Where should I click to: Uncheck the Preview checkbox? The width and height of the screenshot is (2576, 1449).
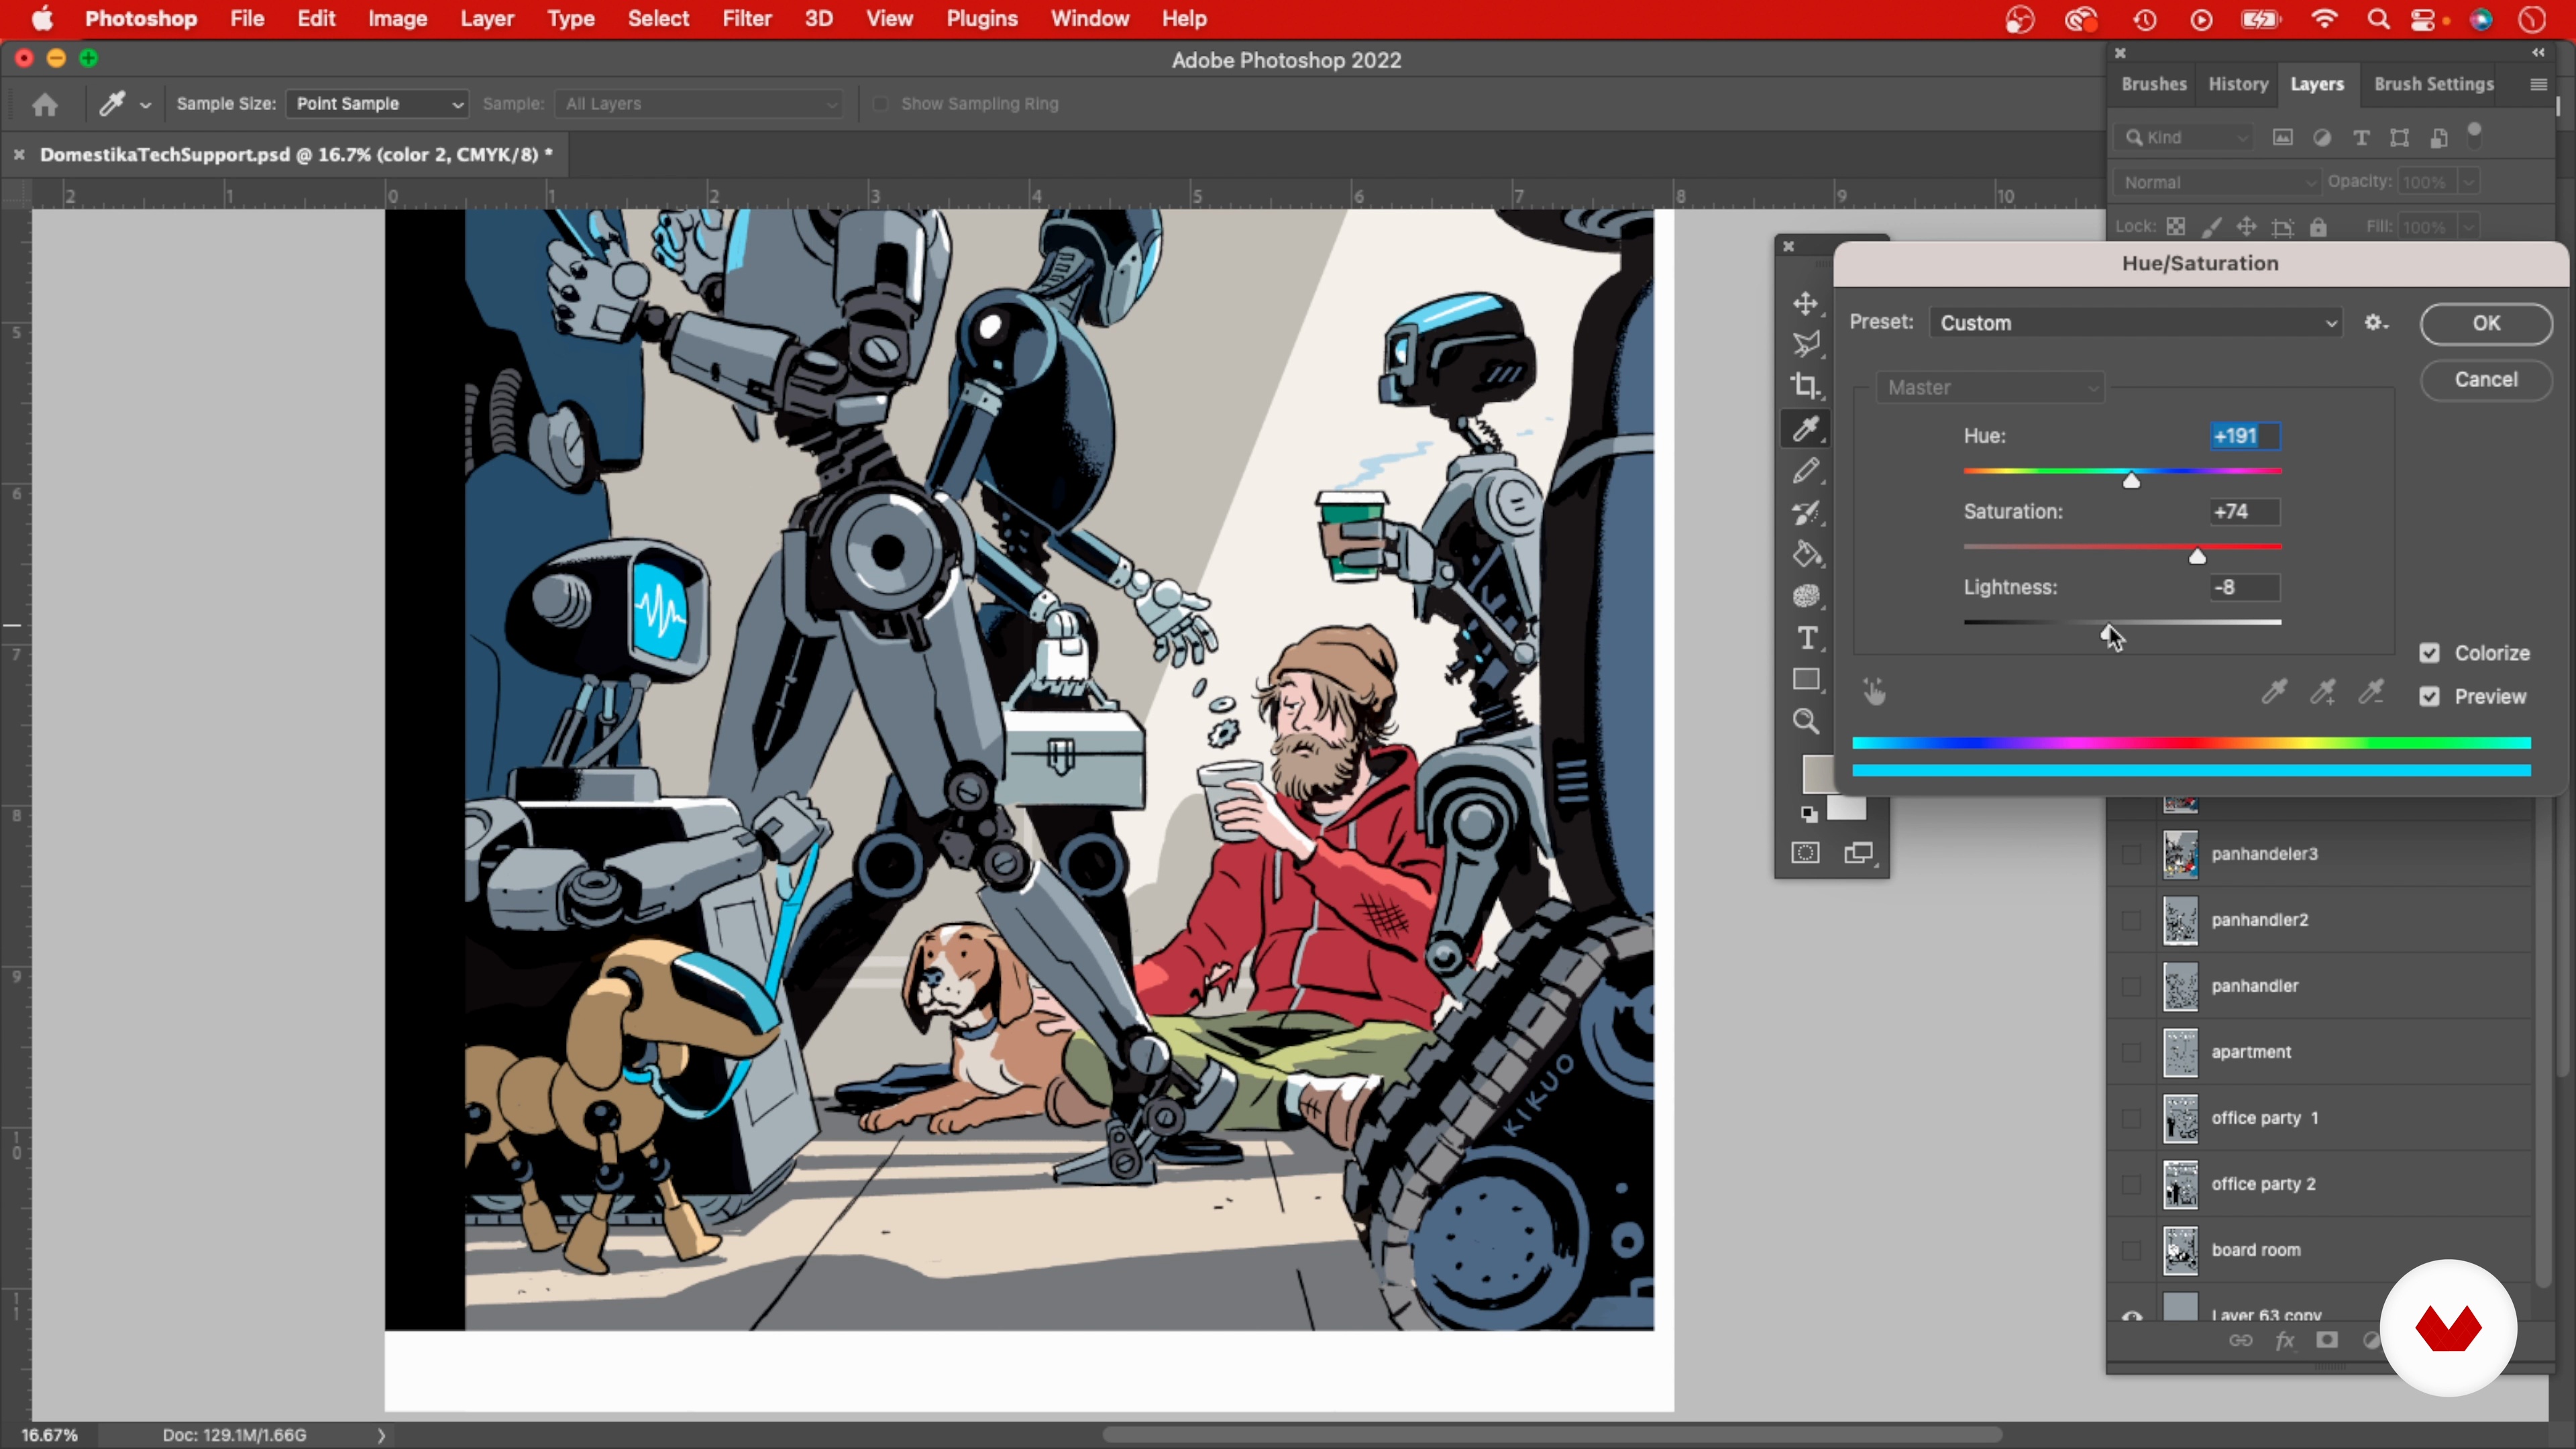pyautogui.click(x=2429, y=696)
